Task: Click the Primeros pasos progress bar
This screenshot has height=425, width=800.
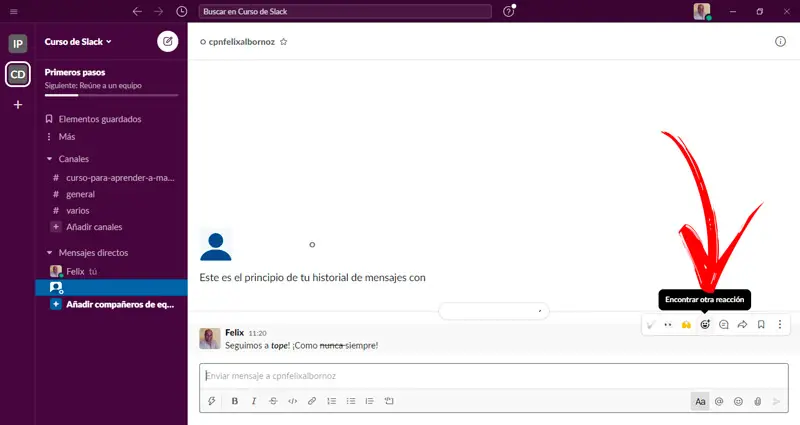Action: 111,95
